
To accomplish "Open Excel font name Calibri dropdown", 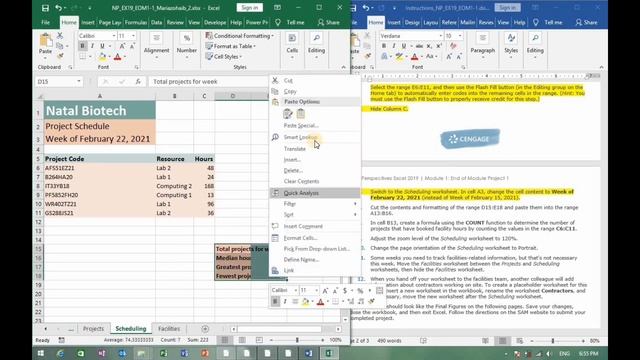I will click(114, 36).
